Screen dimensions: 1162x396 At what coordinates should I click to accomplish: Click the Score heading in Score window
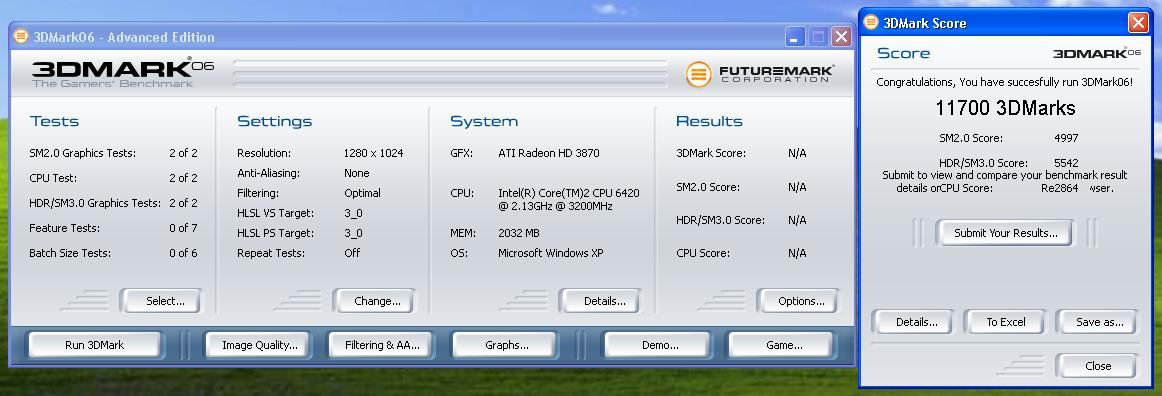(x=903, y=53)
